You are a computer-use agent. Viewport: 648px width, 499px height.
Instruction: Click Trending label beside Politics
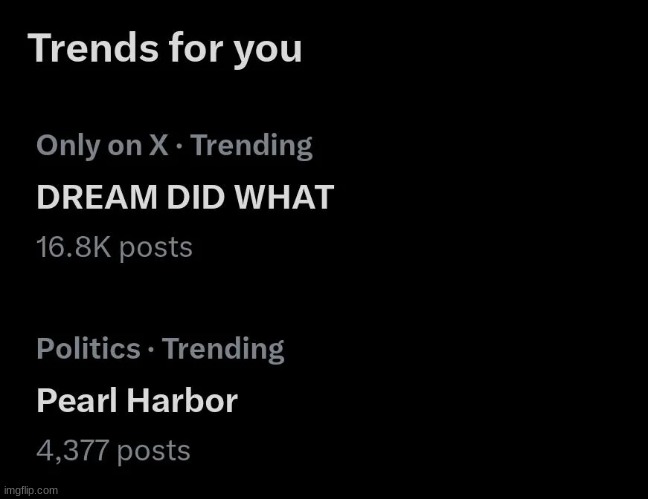pyautogui.click(x=223, y=349)
